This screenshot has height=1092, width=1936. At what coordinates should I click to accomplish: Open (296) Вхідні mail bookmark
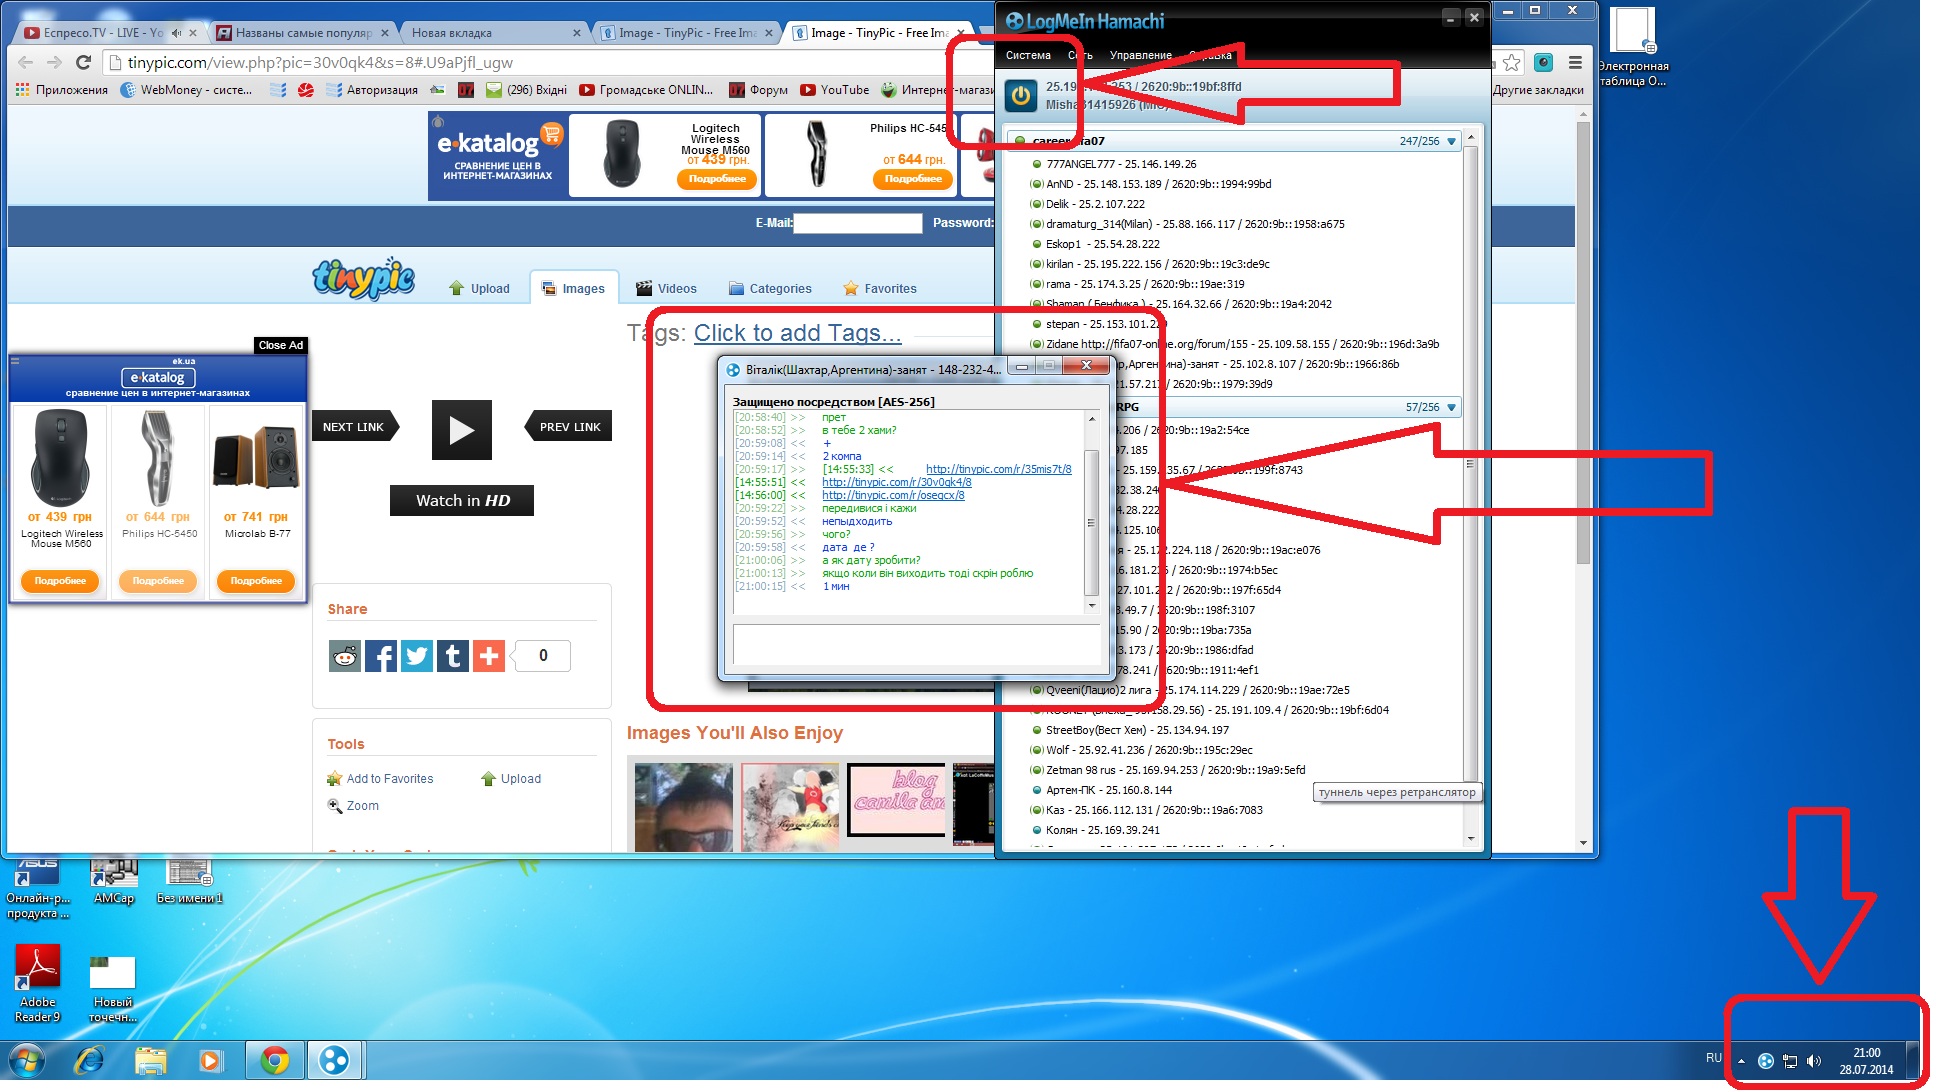[527, 90]
